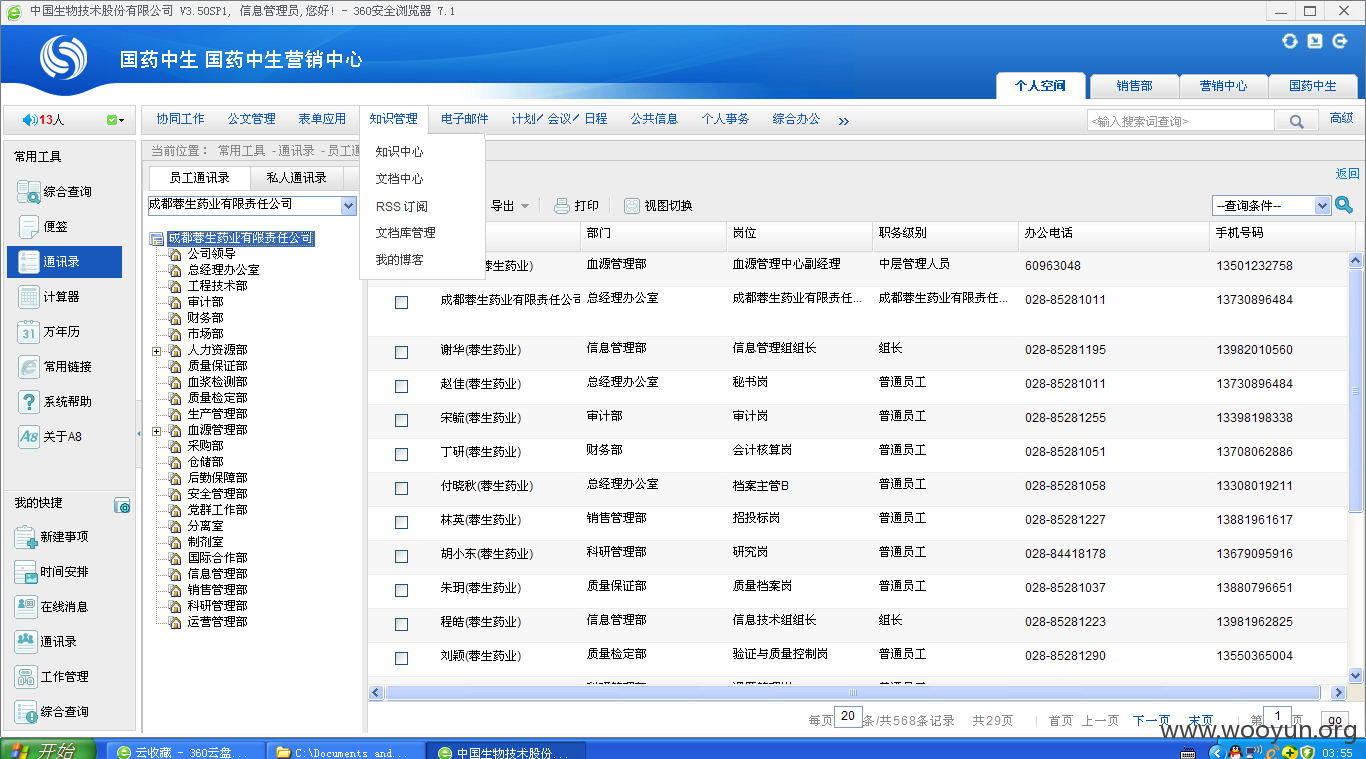Image resolution: width=1366 pixels, height=759 pixels.
Task: Open the 协同工作 menu
Action: coord(180,119)
